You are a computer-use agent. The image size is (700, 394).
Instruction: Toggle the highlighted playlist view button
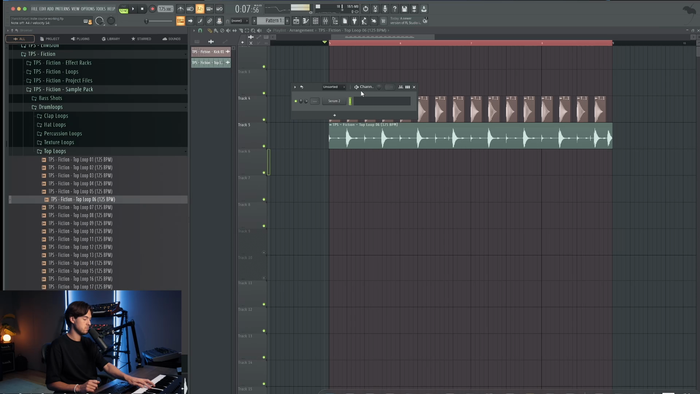click(x=180, y=21)
